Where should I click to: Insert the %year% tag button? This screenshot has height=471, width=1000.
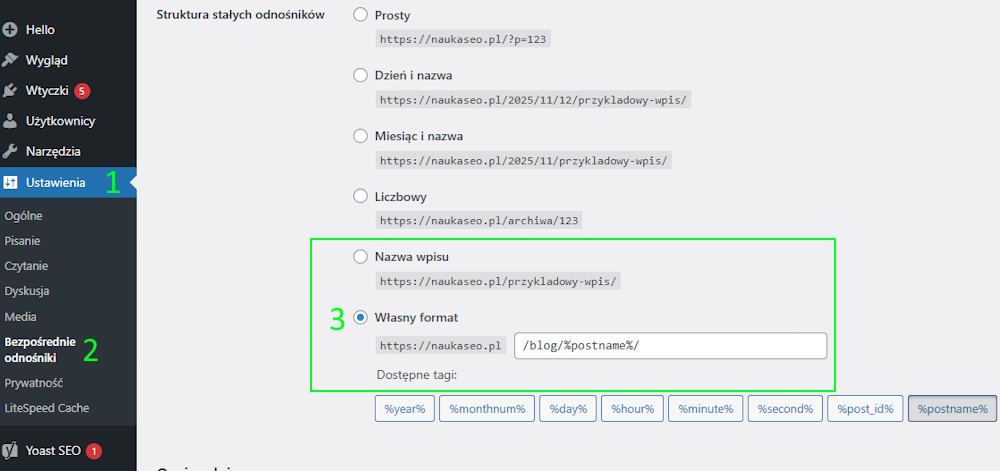tap(404, 409)
